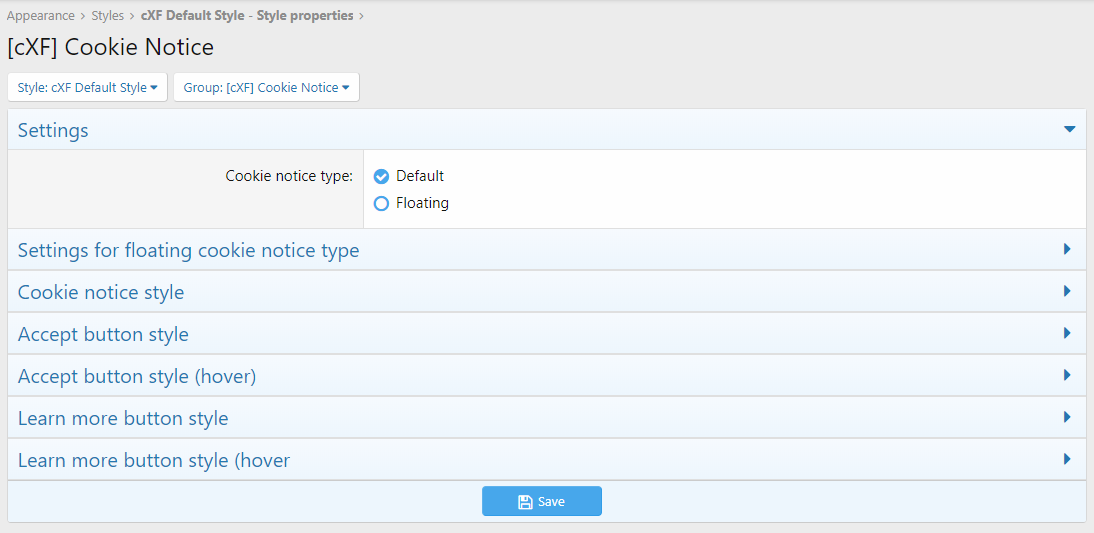Open Styles breadcrumb link
Screen dimensions: 1094x533
point(108,16)
